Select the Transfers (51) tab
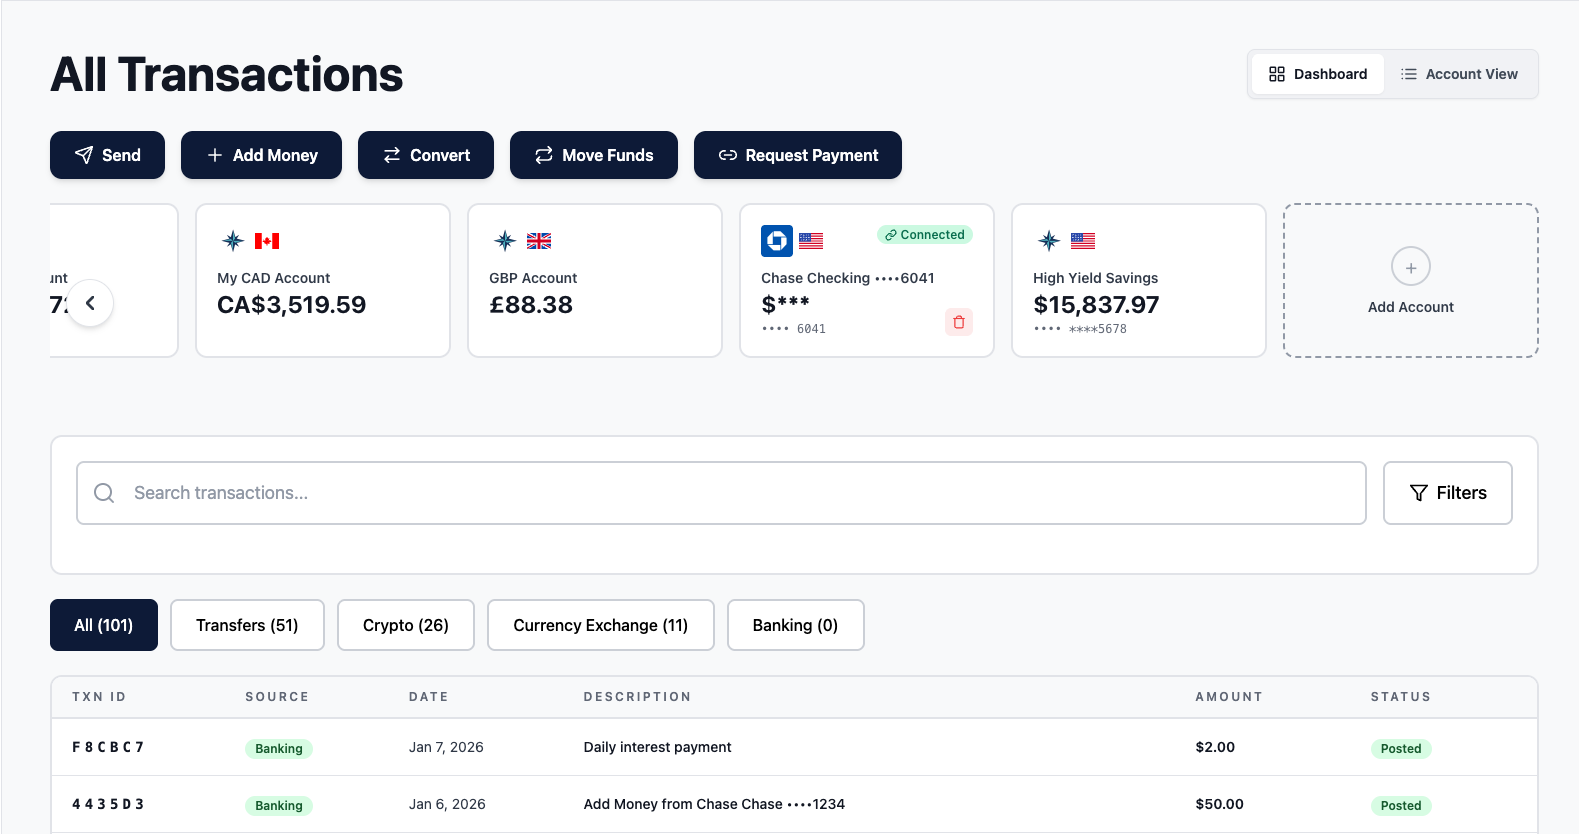1579x834 pixels. click(x=247, y=625)
